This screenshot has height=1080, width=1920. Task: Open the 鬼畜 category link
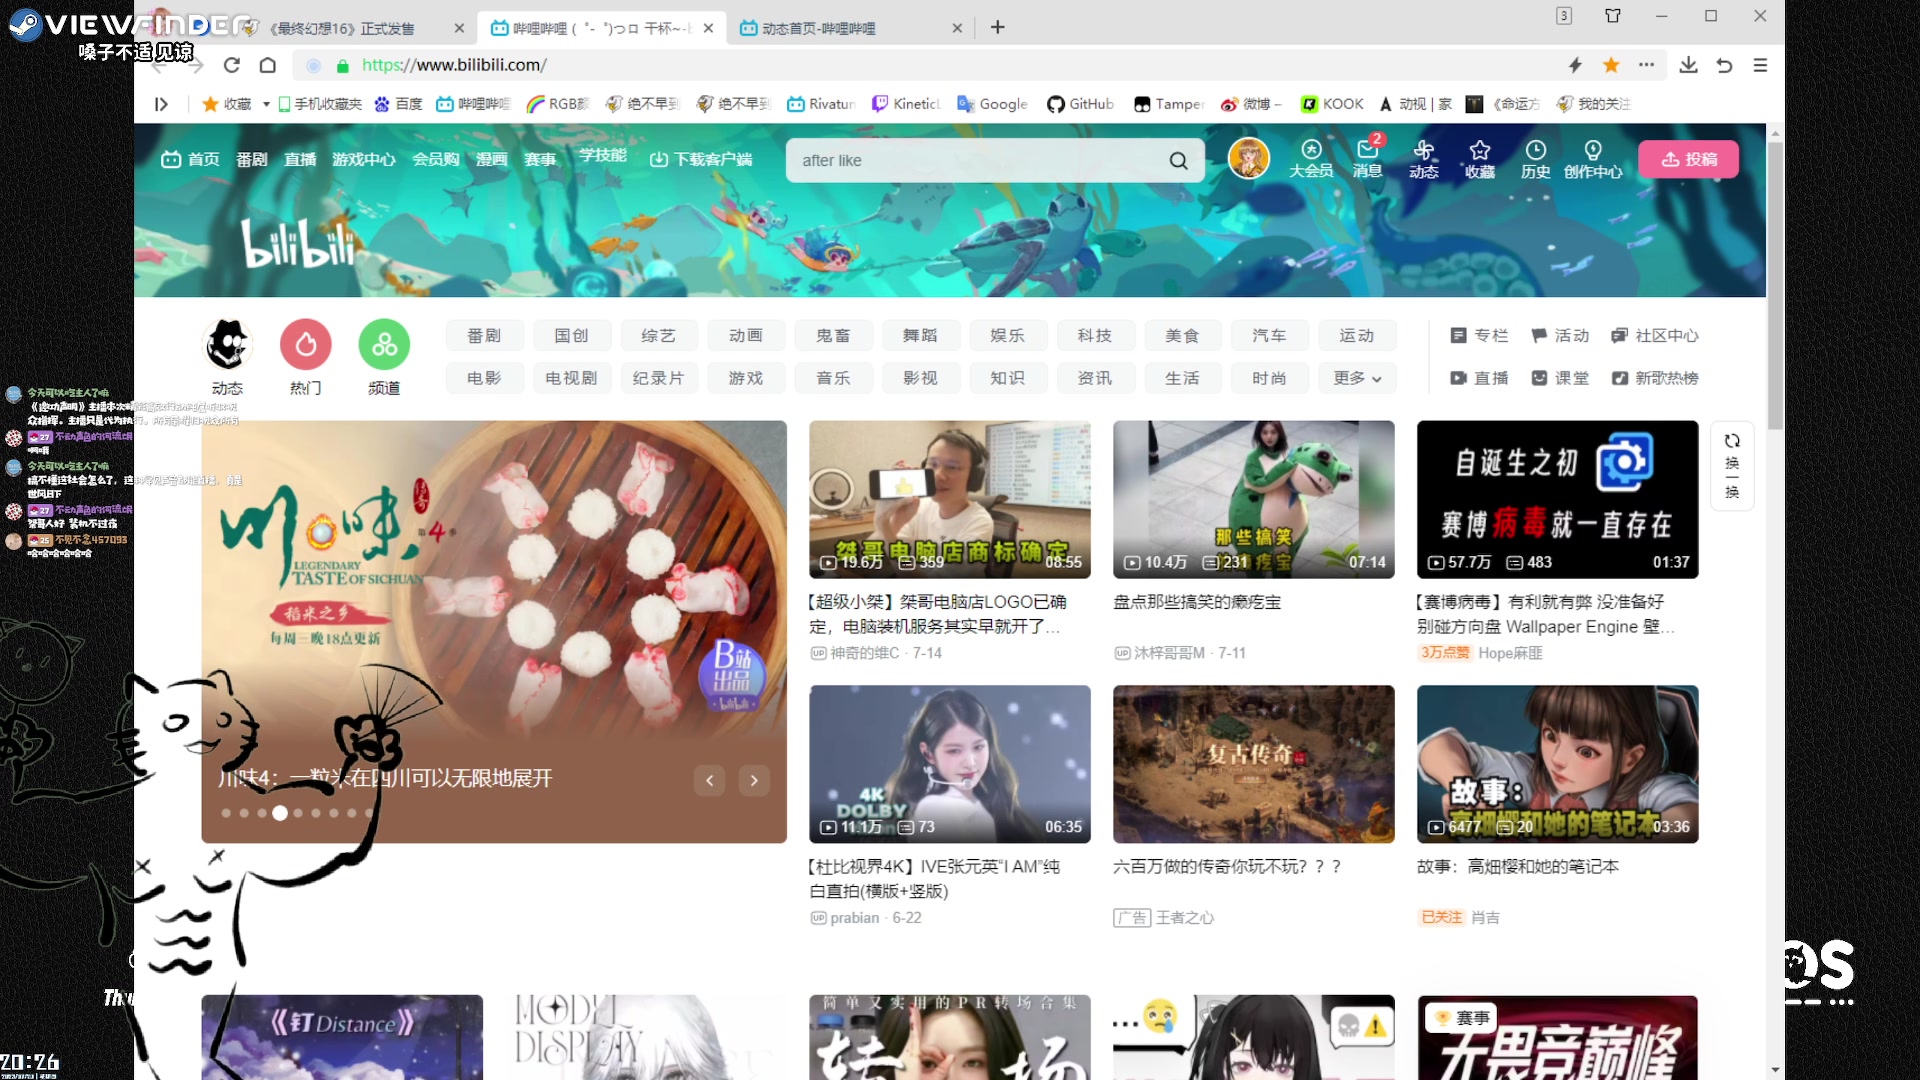tap(833, 335)
